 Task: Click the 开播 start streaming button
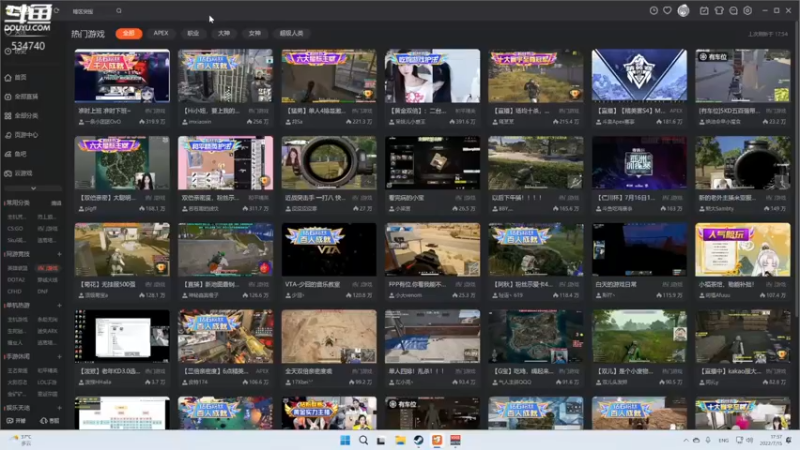pyautogui.click(x=16, y=420)
